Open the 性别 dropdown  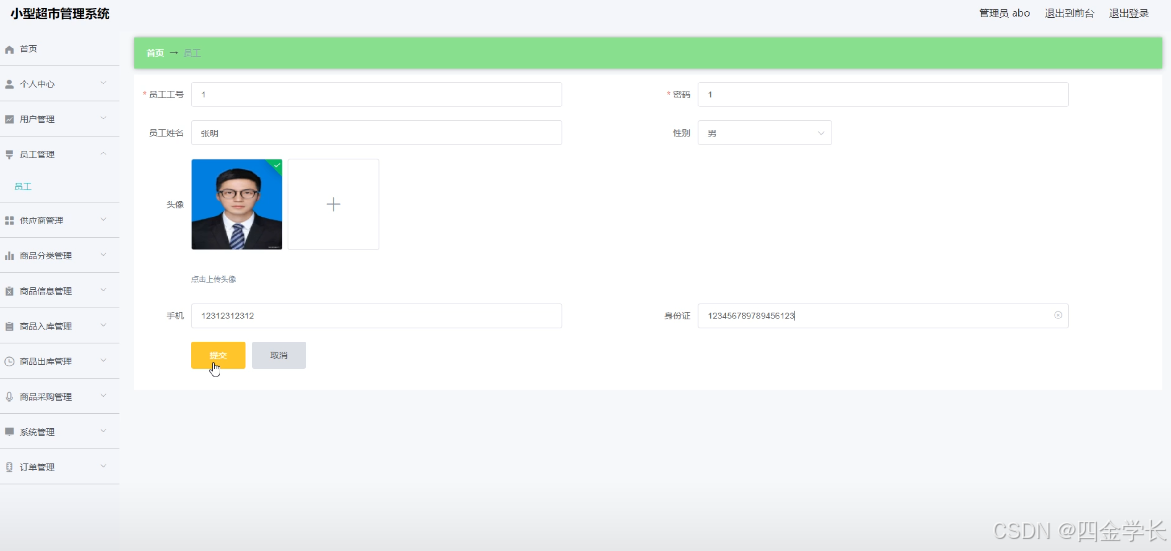point(764,133)
